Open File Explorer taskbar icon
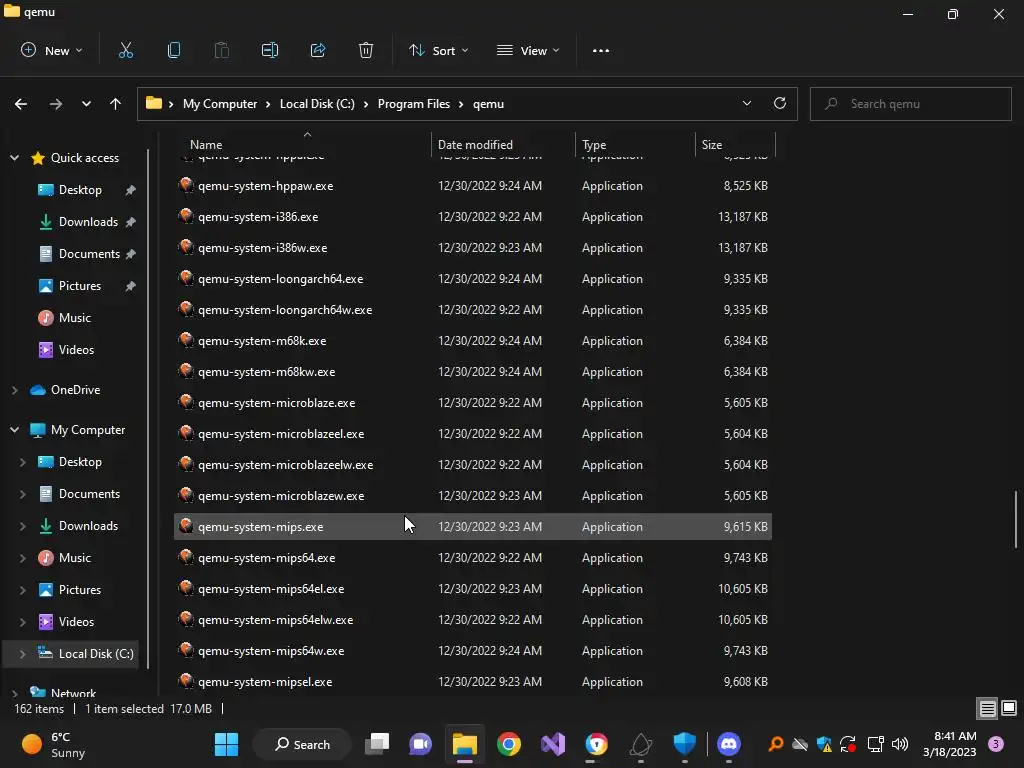The image size is (1024, 768). point(465,744)
